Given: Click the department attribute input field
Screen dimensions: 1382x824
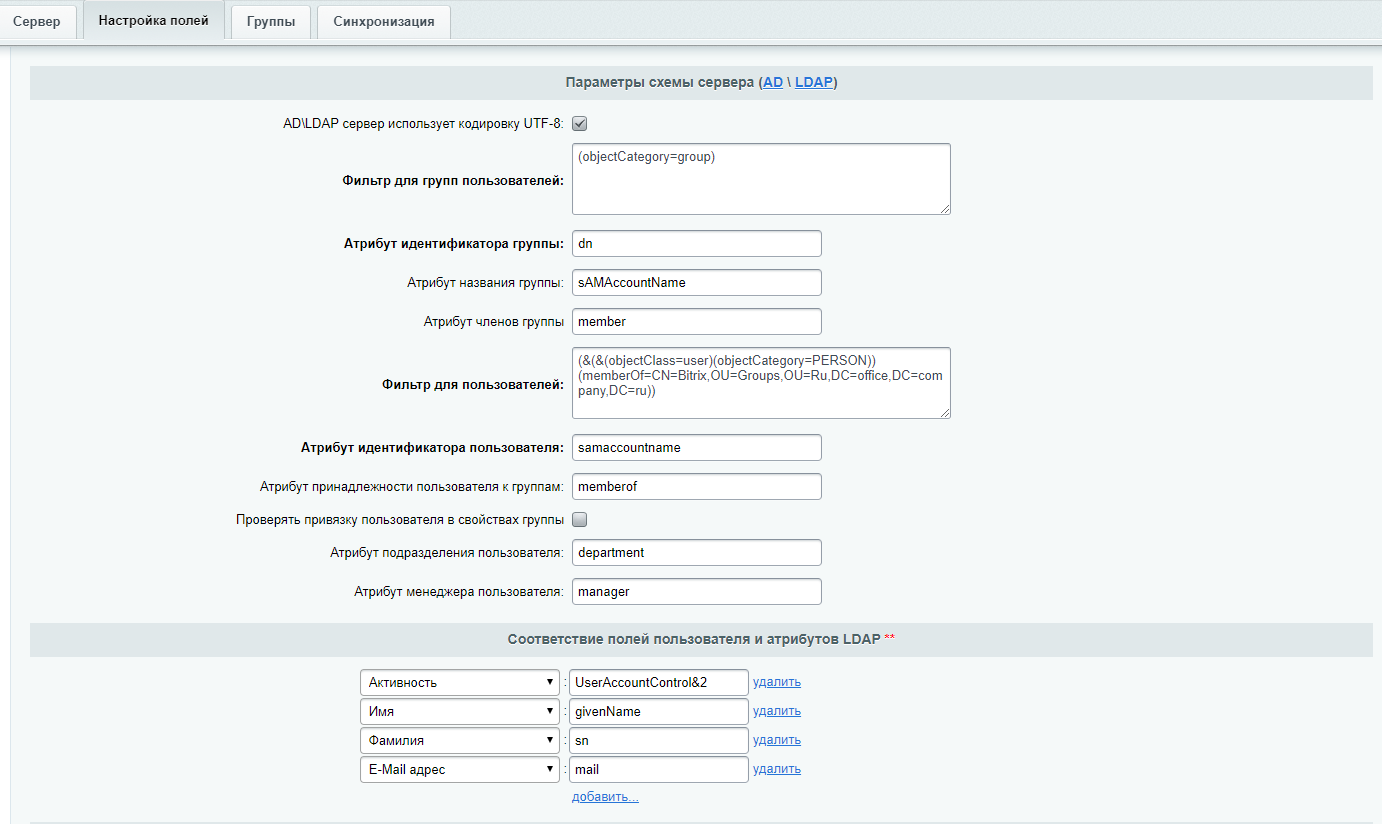Looking at the screenshot, I should [x=696, y=553].
